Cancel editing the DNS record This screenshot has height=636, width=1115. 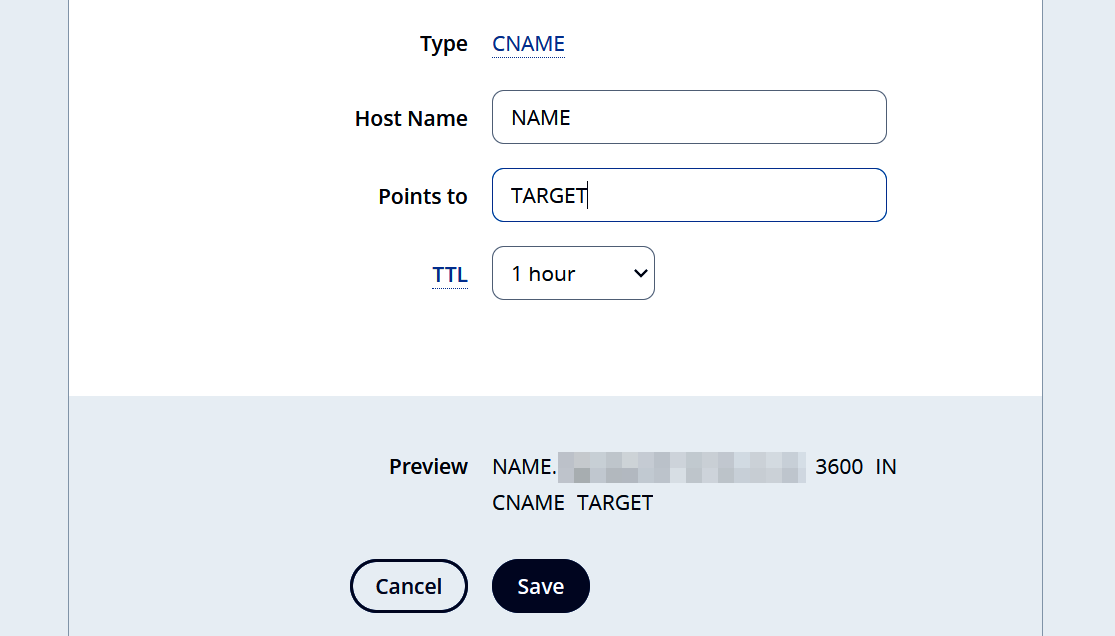(x=408, y=586)
